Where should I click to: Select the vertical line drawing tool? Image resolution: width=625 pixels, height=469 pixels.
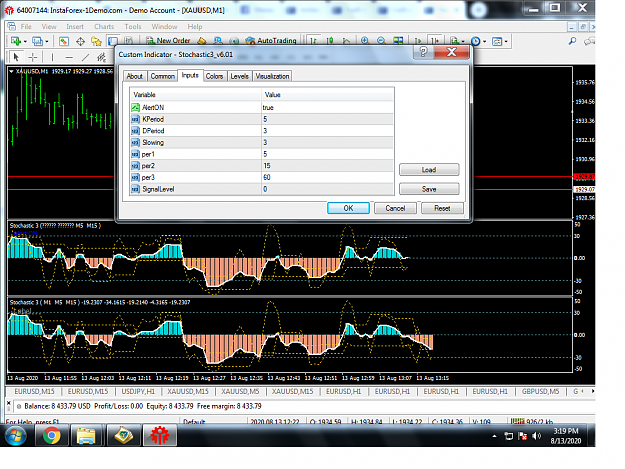click(x=52, y=57)
